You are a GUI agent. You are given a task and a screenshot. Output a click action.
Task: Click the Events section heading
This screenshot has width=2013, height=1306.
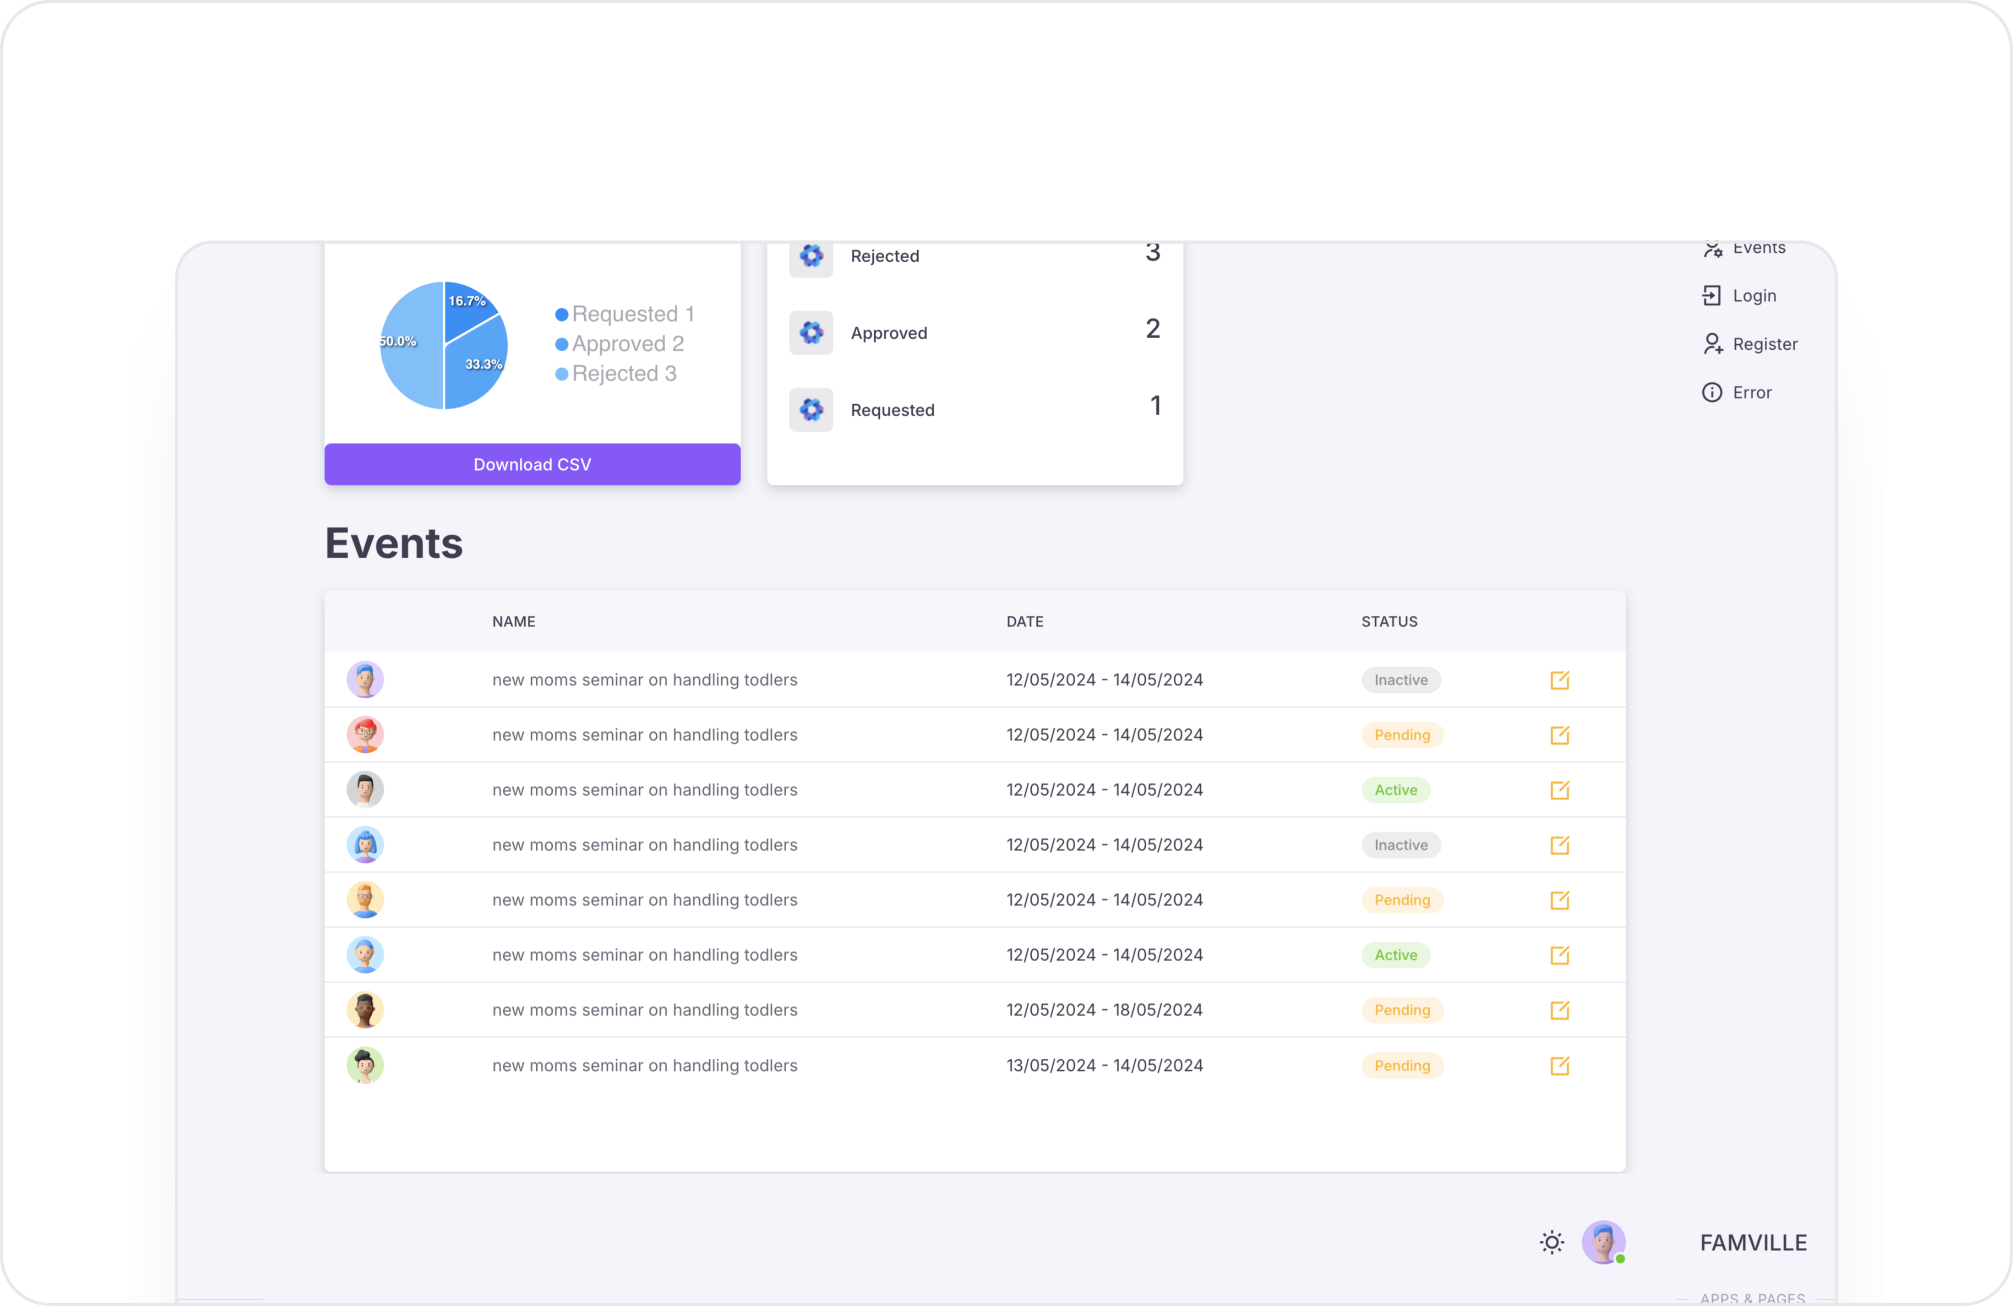click(x=394, y=543)
